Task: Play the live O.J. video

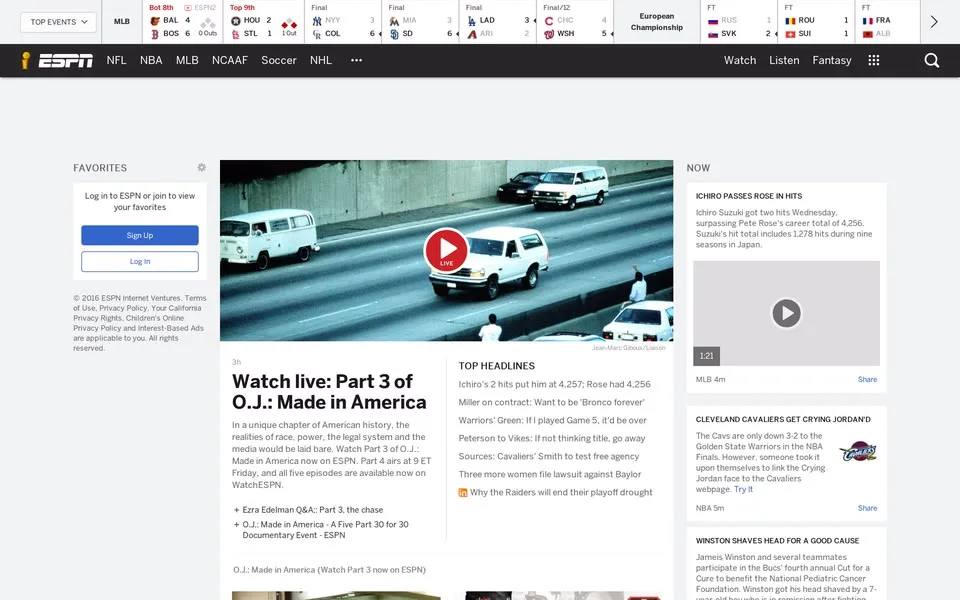Action: click(446, 250)
